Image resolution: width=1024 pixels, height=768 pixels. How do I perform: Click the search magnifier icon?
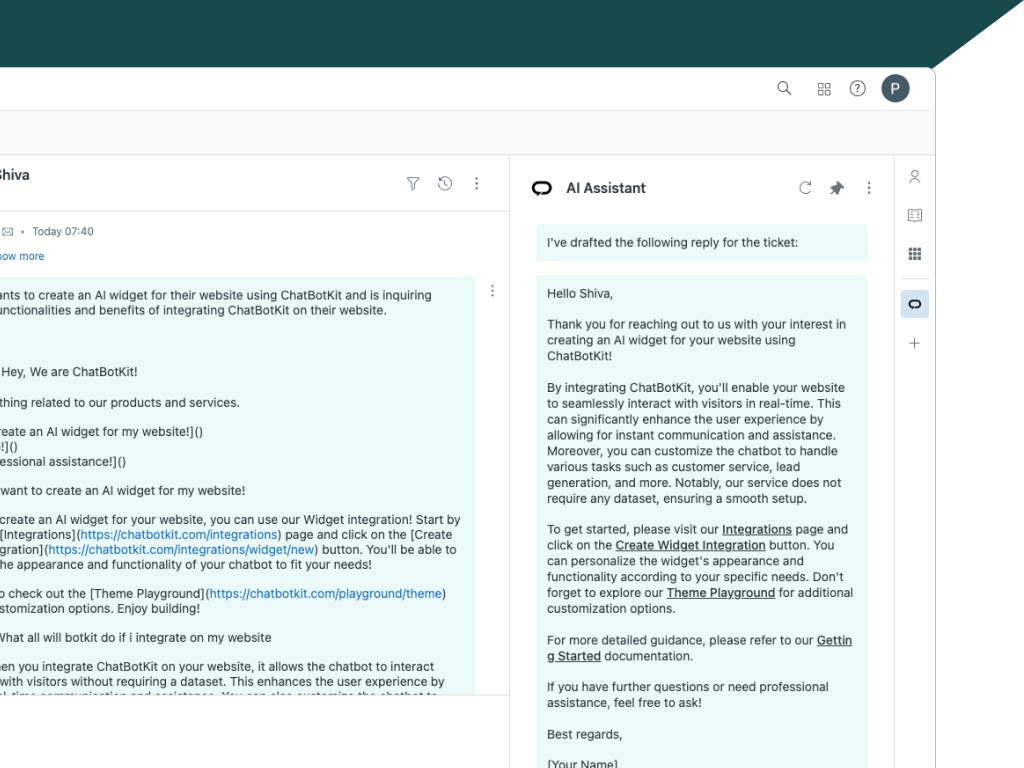(x=784, y=88)
